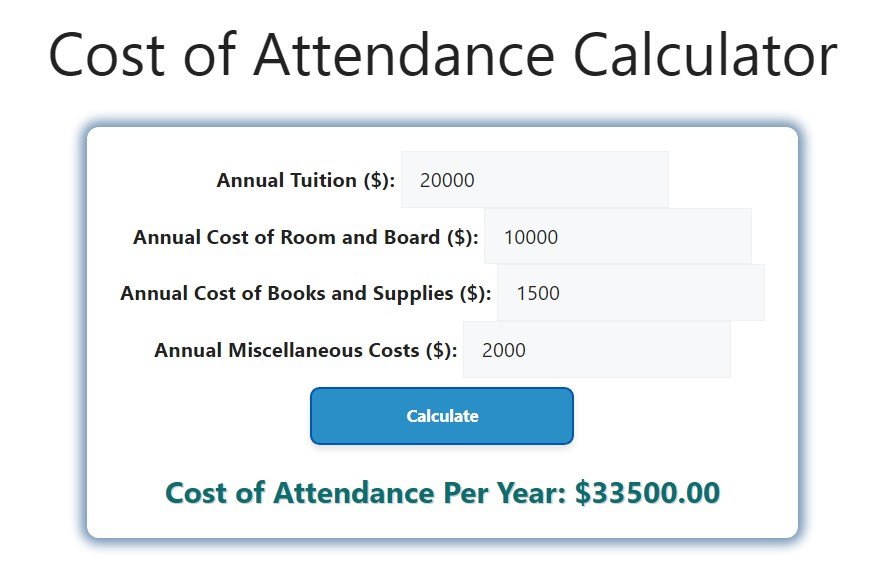Focus the Room and Board cost field
The image size is (887, 576).
[x=617, y=237]
